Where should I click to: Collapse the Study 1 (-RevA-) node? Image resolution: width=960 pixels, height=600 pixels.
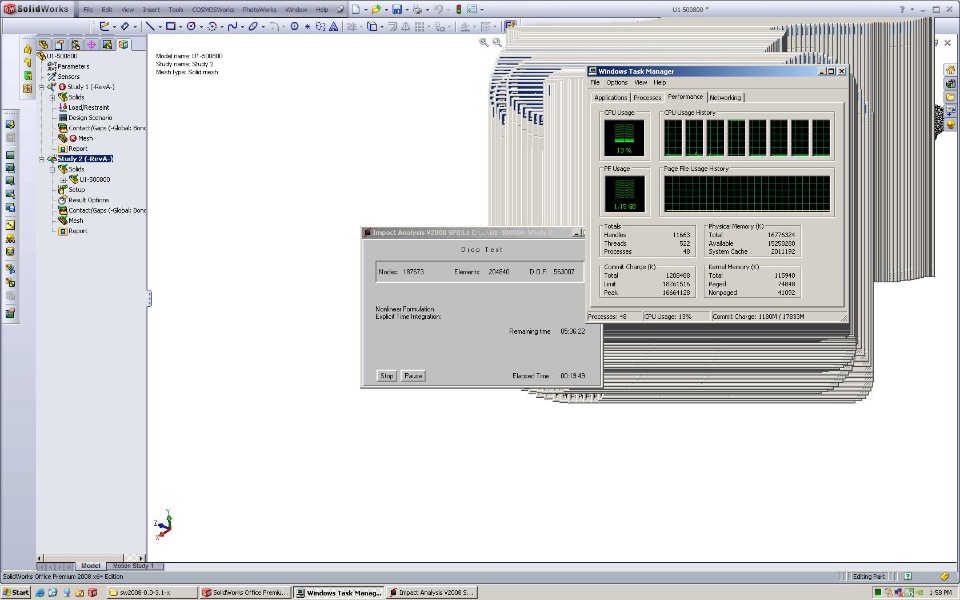[x=42, y=87]
